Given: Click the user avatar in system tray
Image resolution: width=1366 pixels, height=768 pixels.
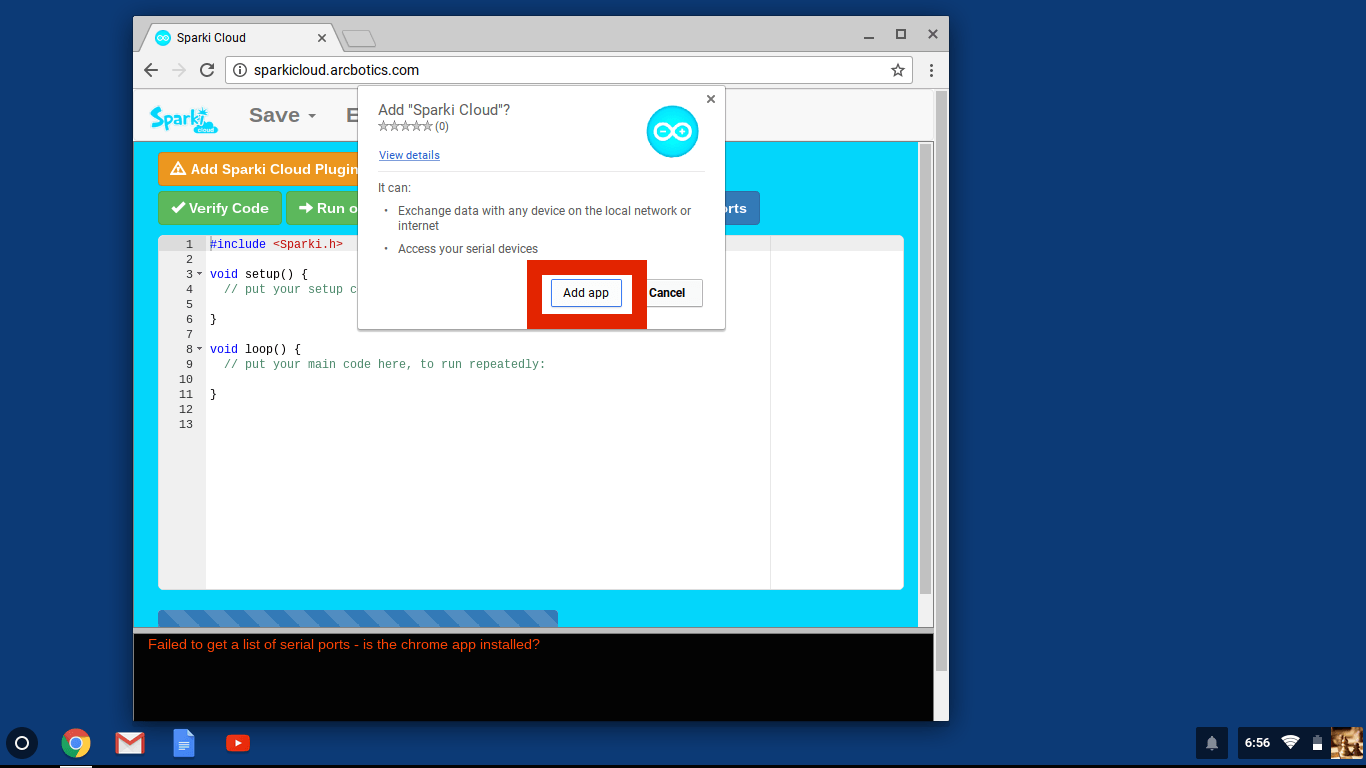Looking at the screenshot, I should pyautogui.click(x=1347, y=743).
